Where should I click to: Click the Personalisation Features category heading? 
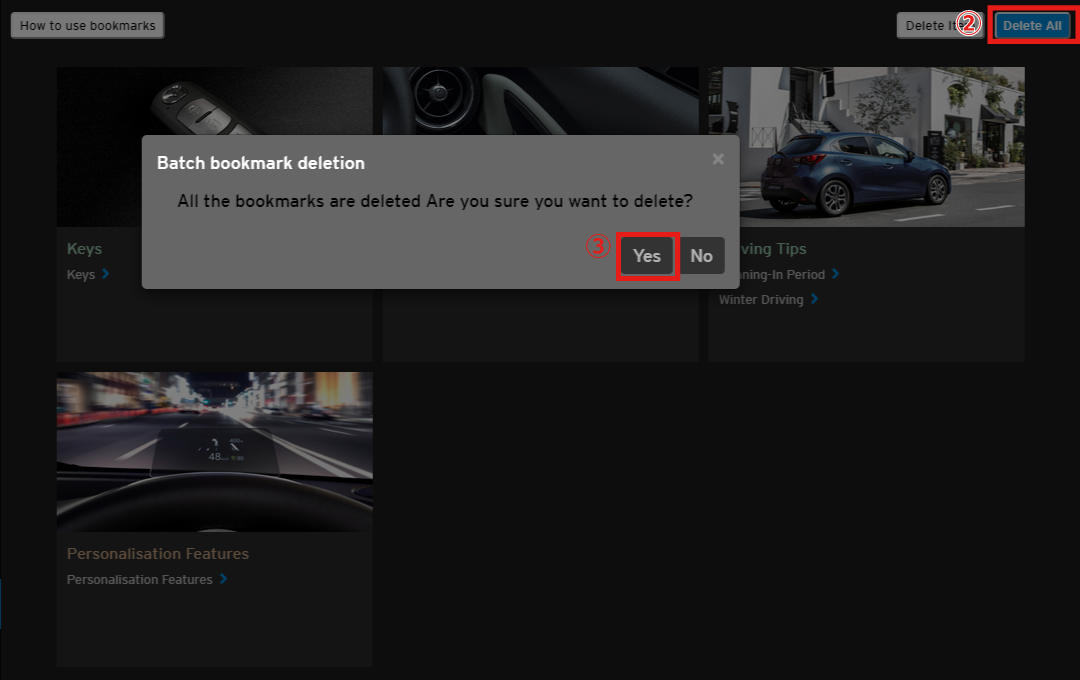coord(157,553)
